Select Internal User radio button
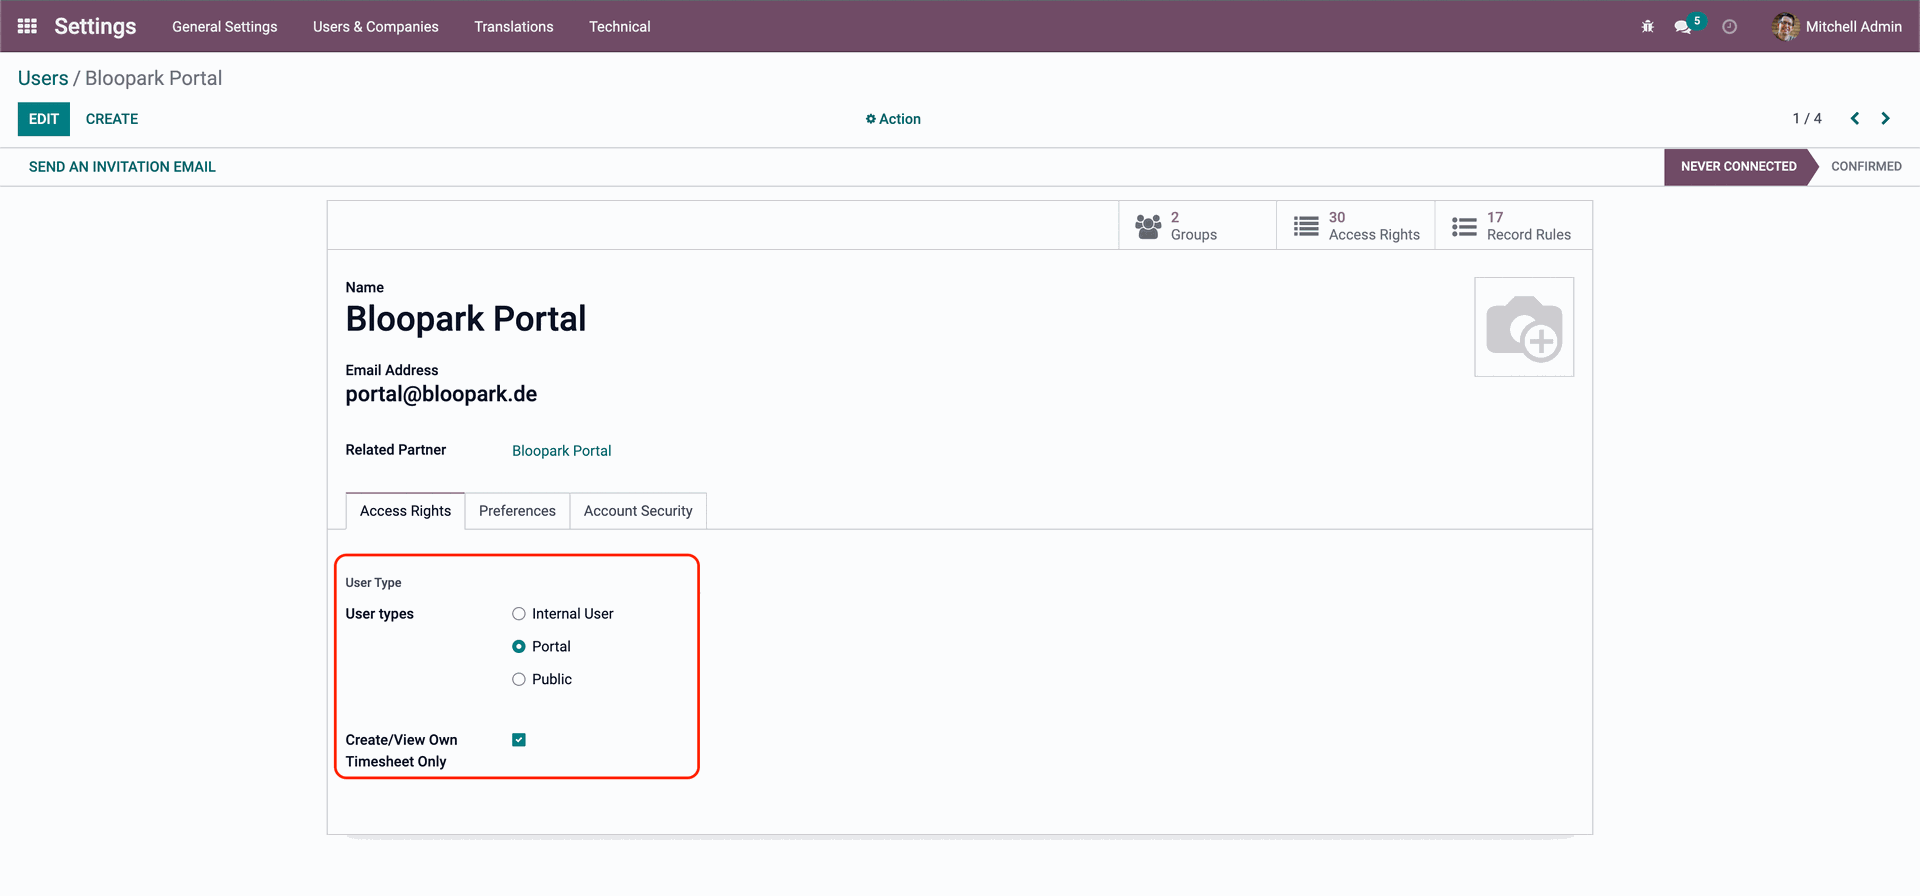Screen dimensions: 1920x896 [519, 614]
